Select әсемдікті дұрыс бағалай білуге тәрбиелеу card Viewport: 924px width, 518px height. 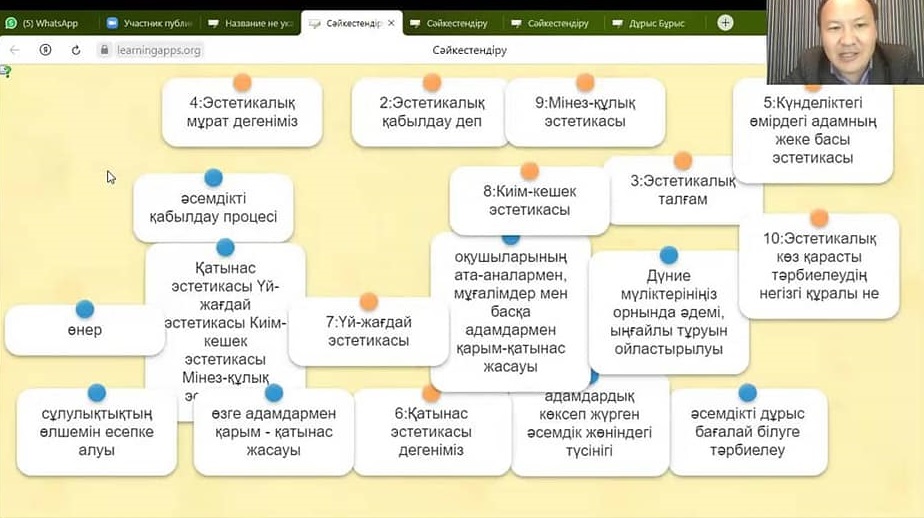click(747, 432)
